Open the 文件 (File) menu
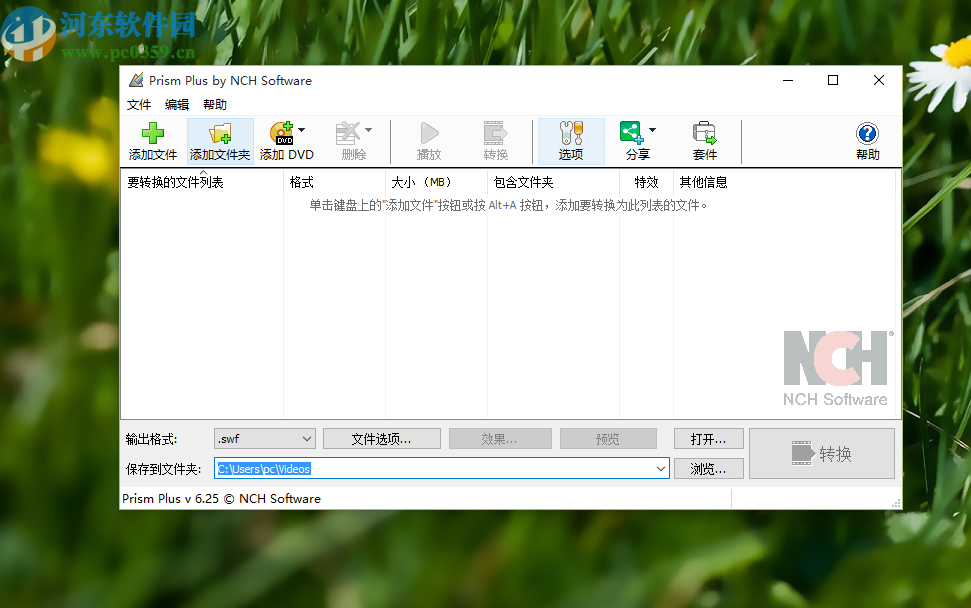This screenshot has height=608, width=971. [138, 104]
